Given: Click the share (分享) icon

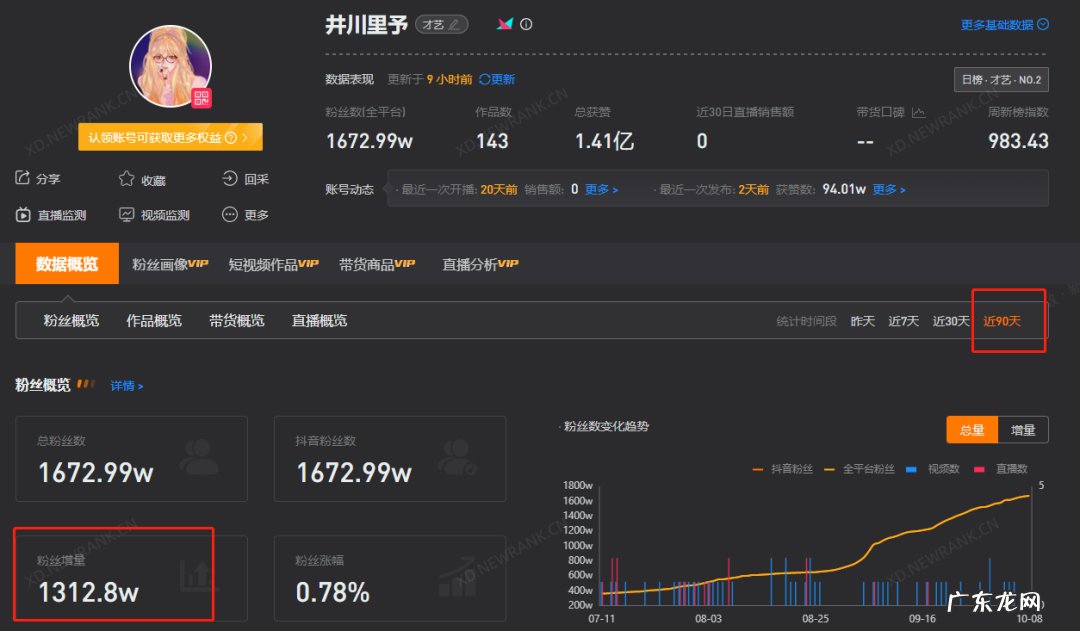Looking at the screenshot, I should pos(22,179).
